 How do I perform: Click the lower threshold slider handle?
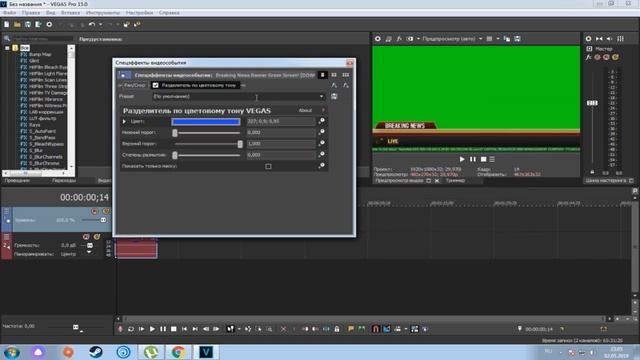click(x=175, y=133)
